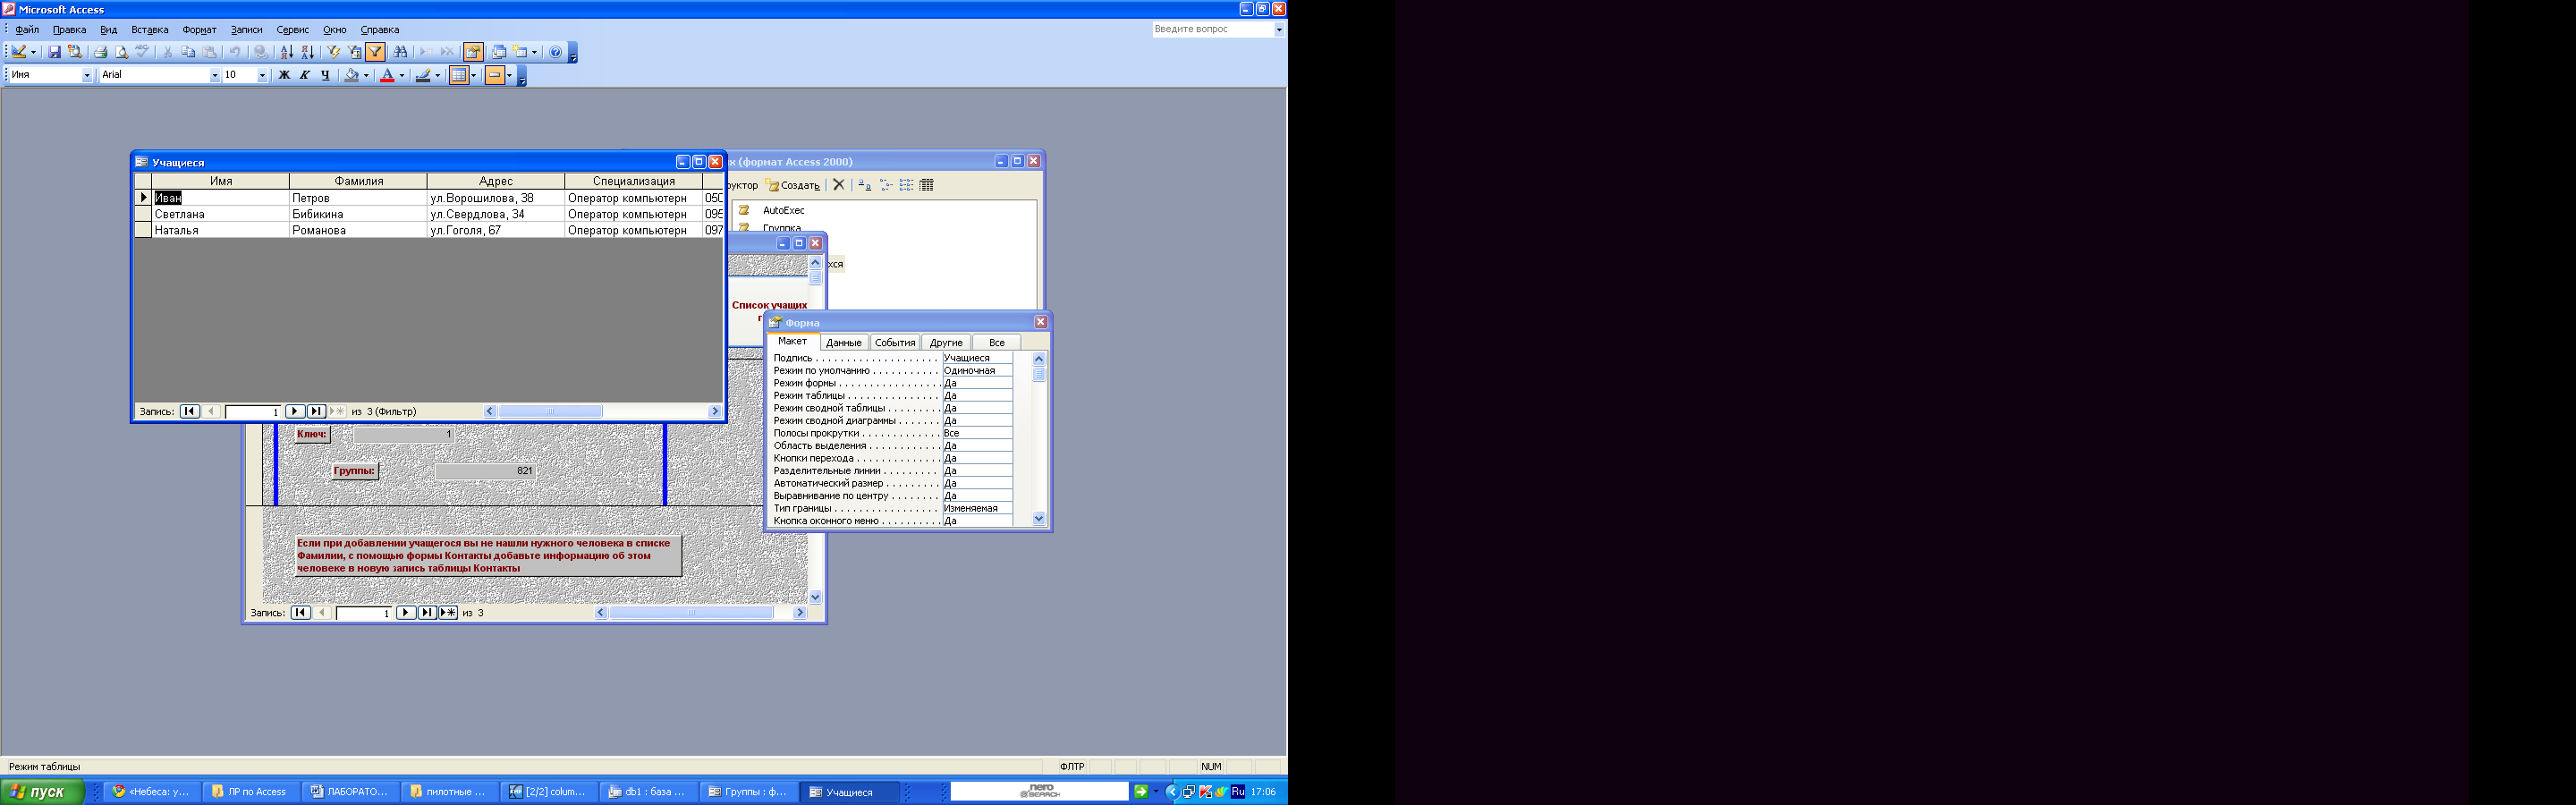Go to next record in Учащиеся navigator

(295, 411)
